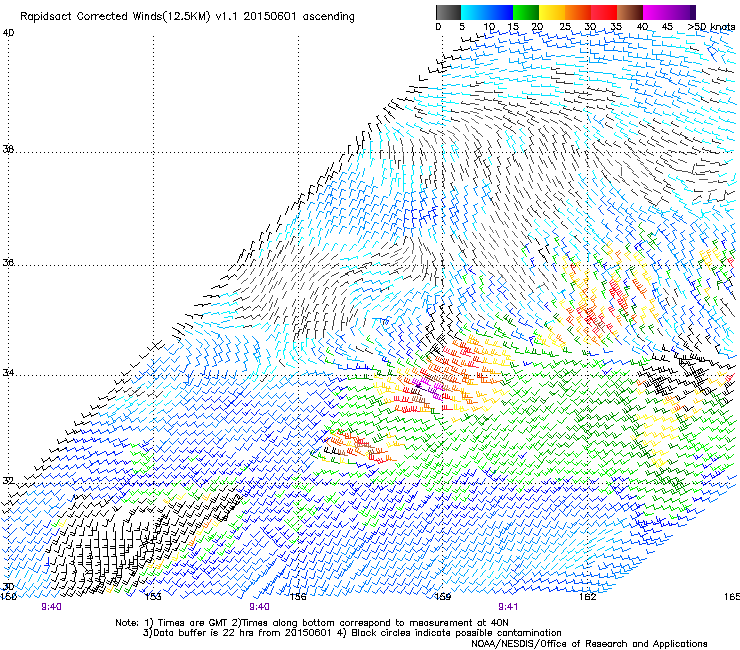Click the latitude axis label '34'
Viewport: 740px width, 650px height.
point(8,373)
